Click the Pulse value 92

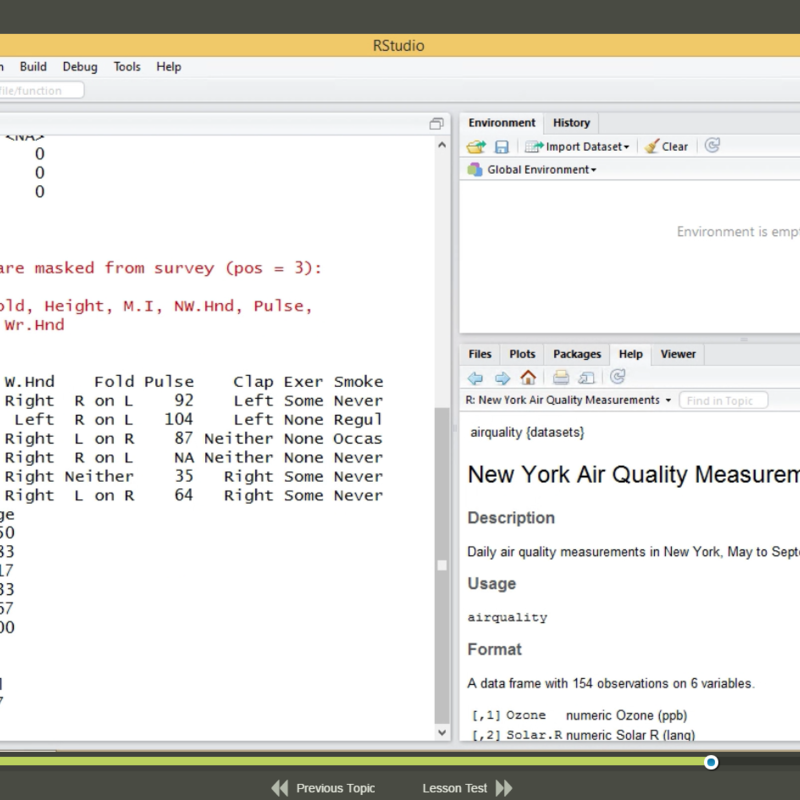click(184, 401)
